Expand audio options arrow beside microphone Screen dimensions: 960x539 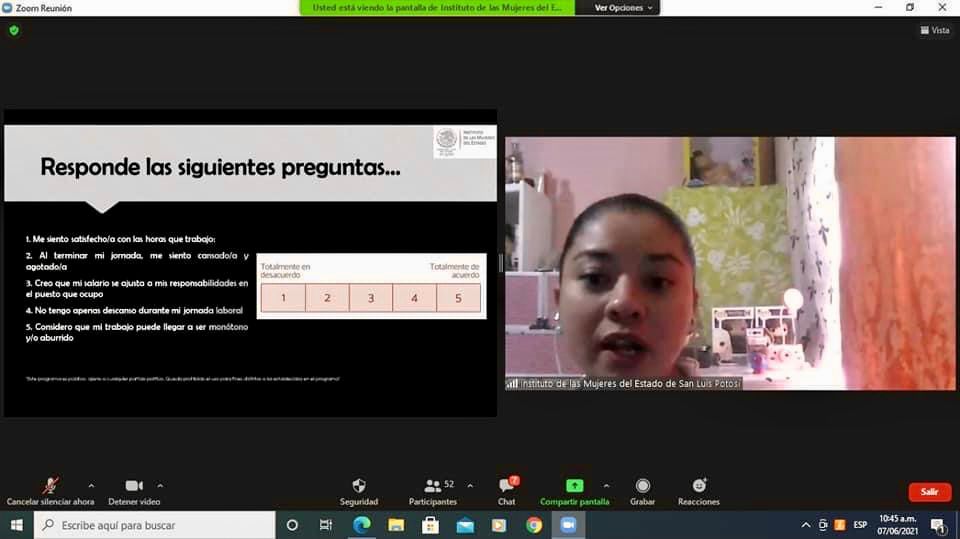(x=92, y=486)
